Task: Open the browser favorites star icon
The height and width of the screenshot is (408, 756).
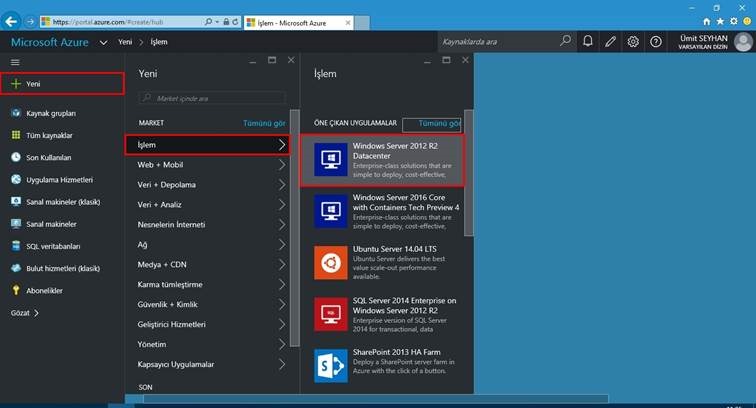Action: click(x=720, y=22)
